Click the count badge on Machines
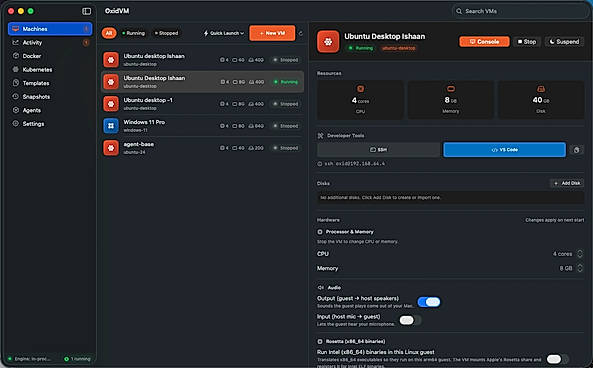This screenshot has height=368, width=593. [x=86, y=29]
